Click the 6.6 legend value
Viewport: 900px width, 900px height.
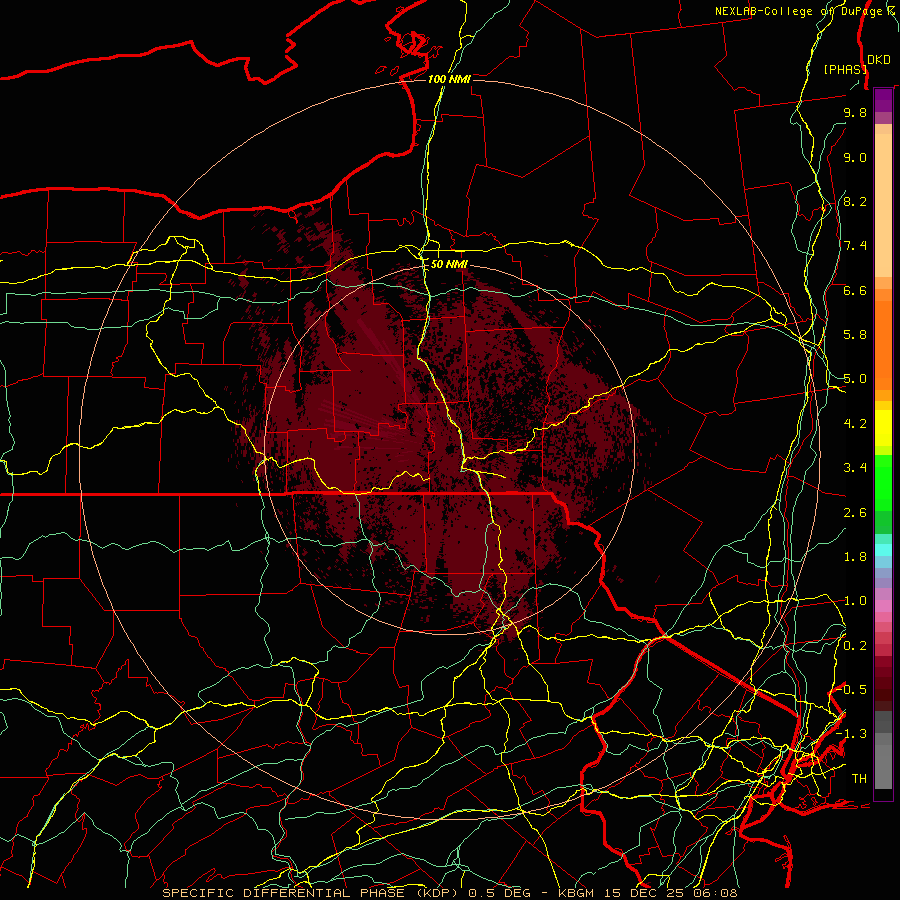855,290
